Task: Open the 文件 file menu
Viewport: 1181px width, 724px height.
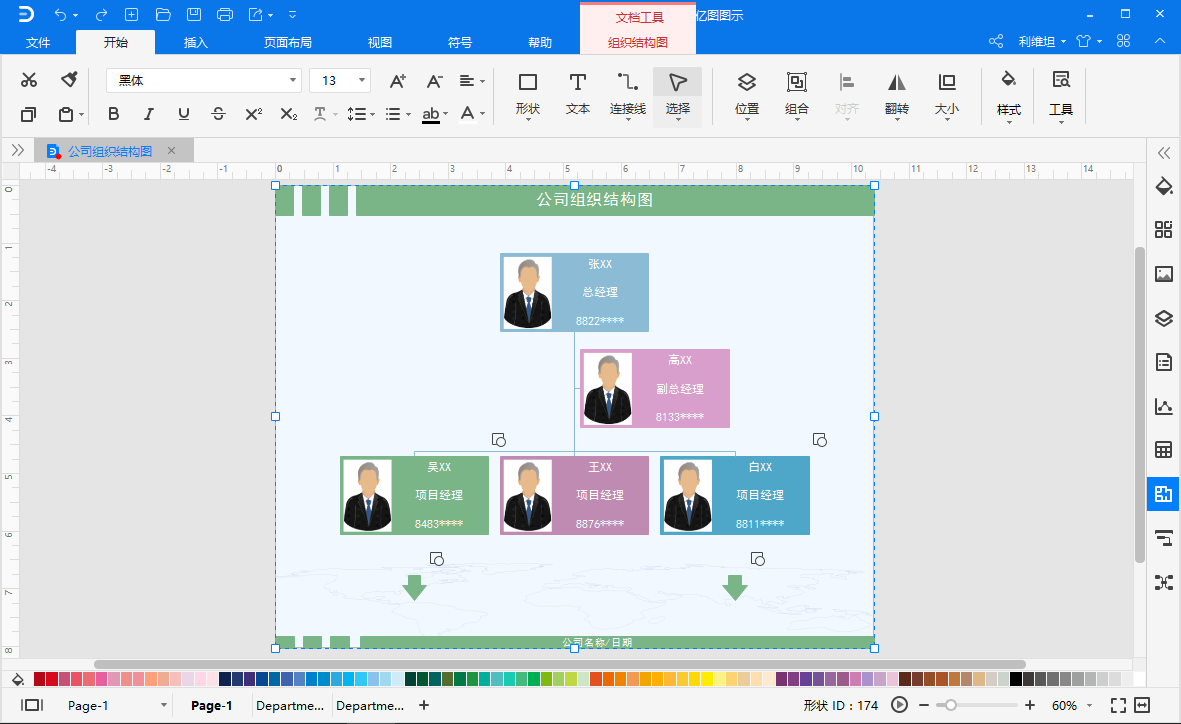Action: (x=38, y=42)
